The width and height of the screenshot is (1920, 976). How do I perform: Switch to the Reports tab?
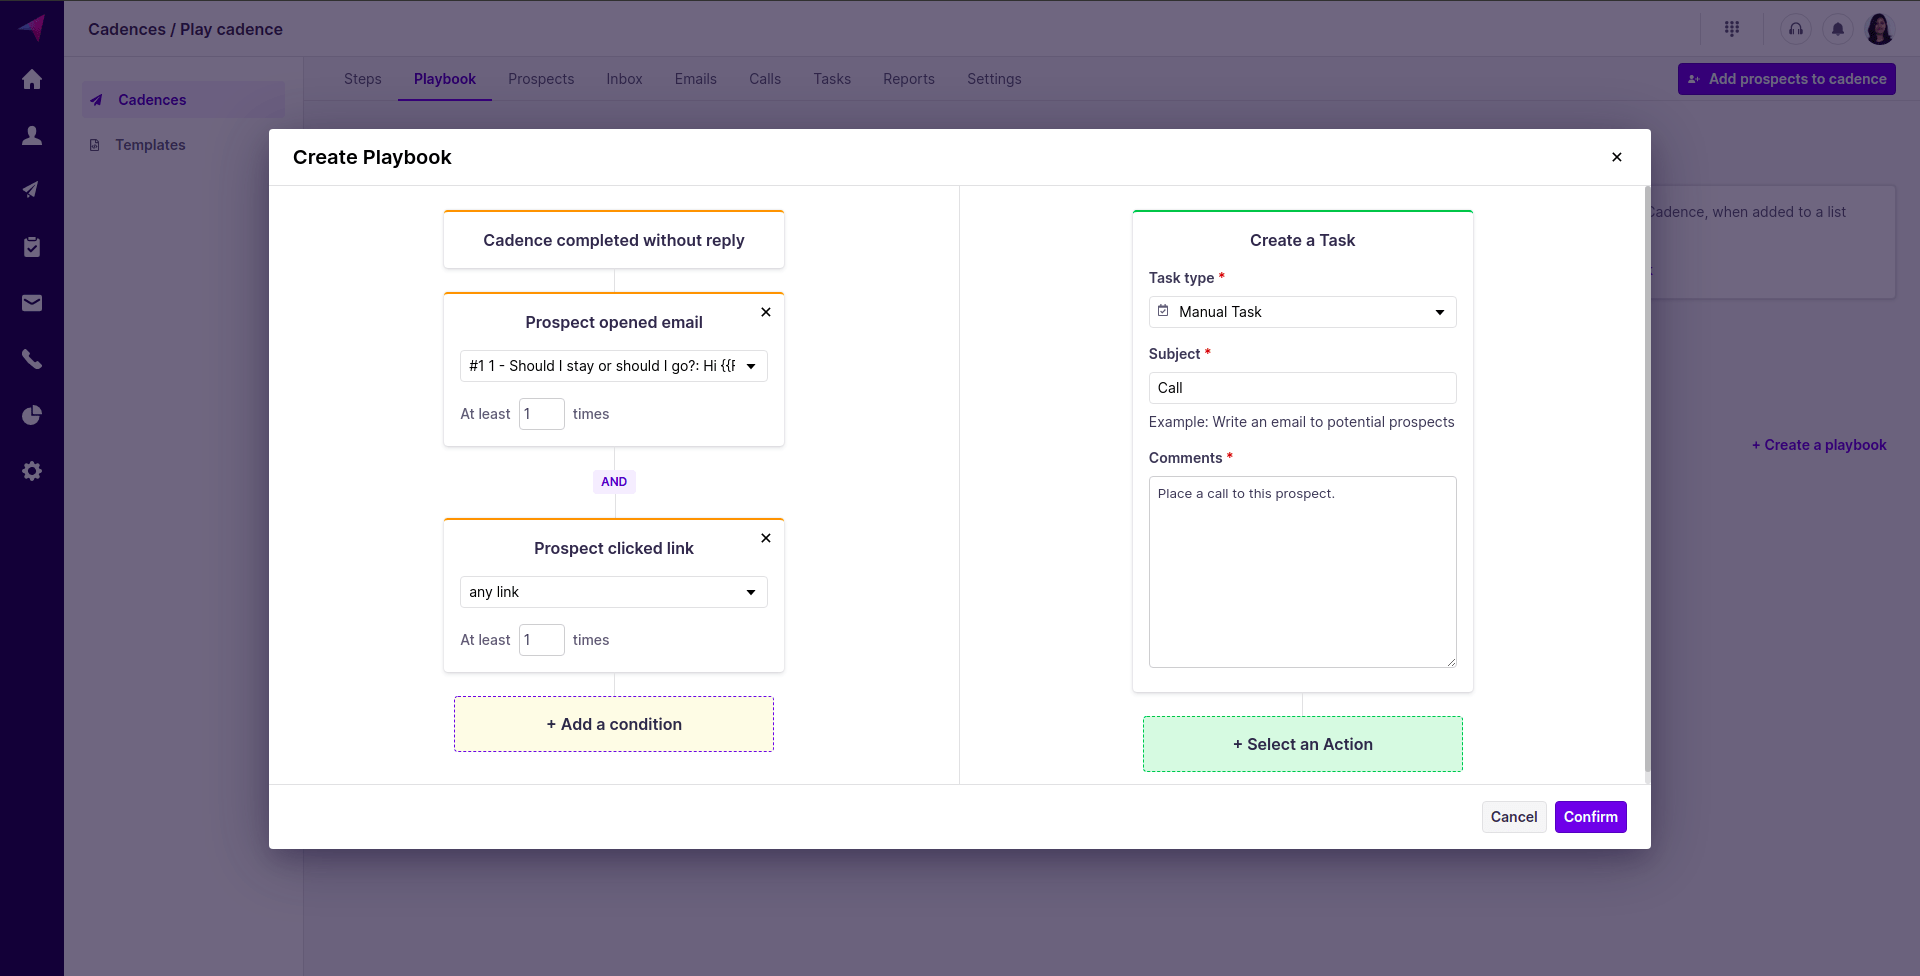click(x=908, y=79)
